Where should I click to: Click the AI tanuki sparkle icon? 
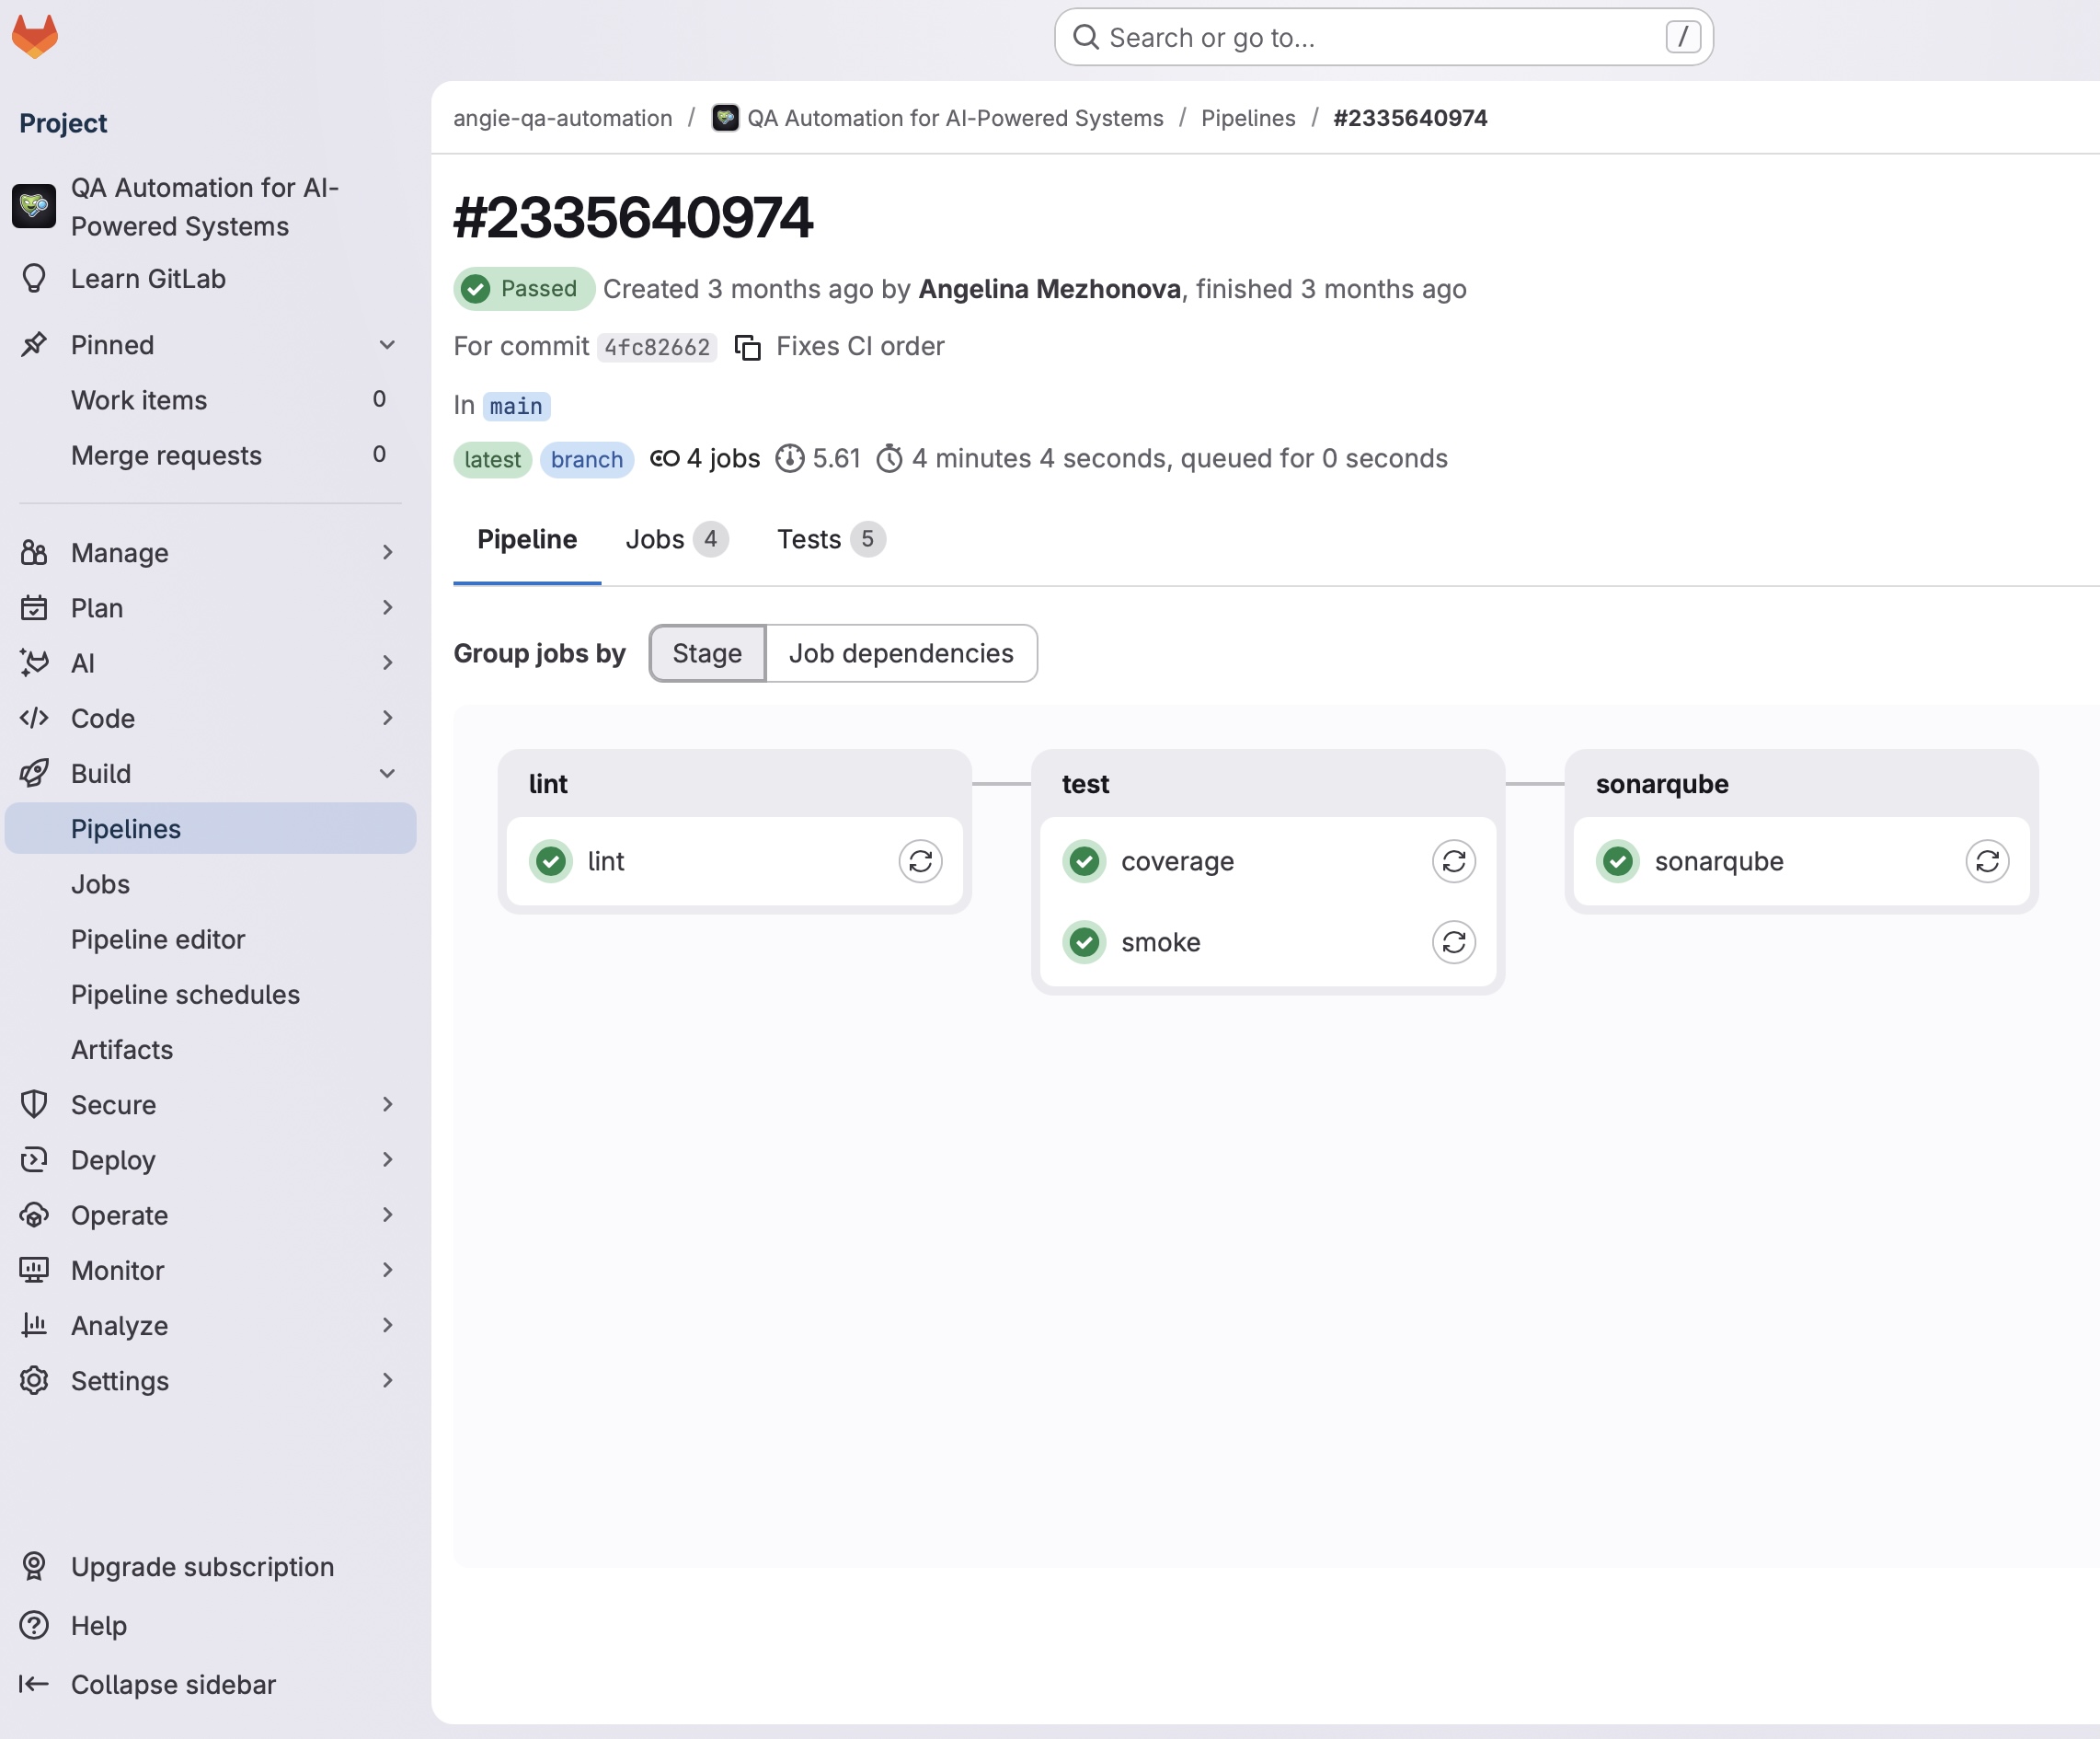coord(34,663)
